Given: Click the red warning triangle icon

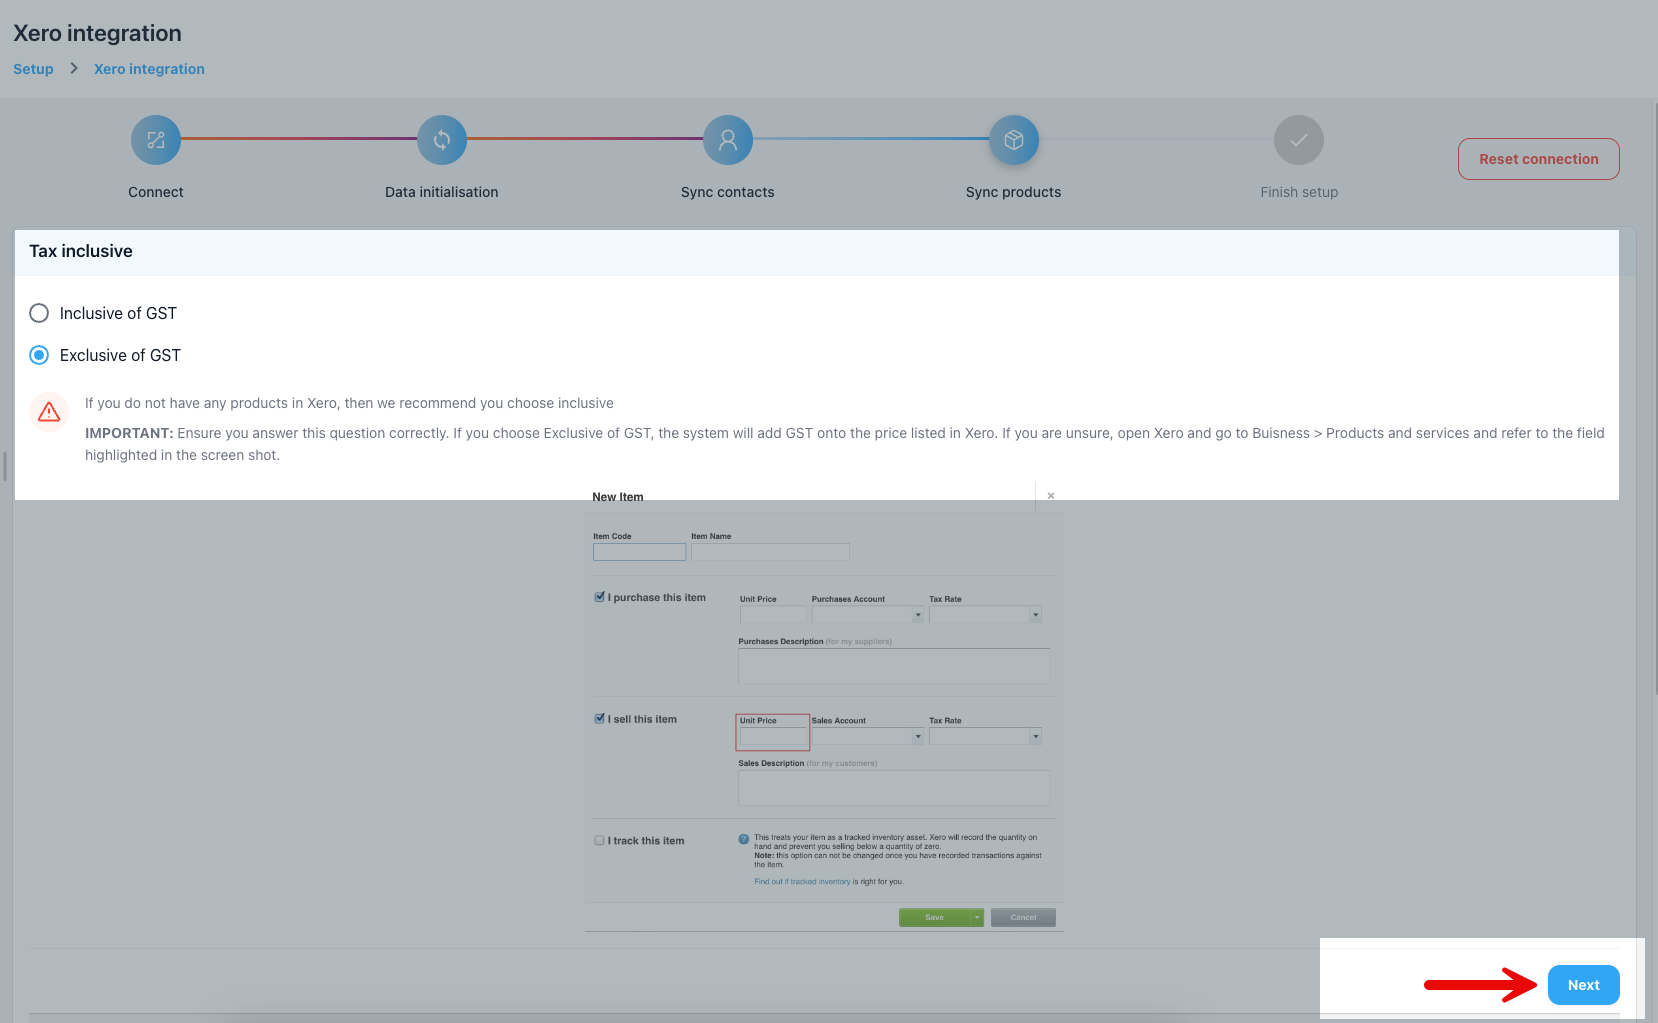Looking at the screenshot, I should (x=49, y=412).
